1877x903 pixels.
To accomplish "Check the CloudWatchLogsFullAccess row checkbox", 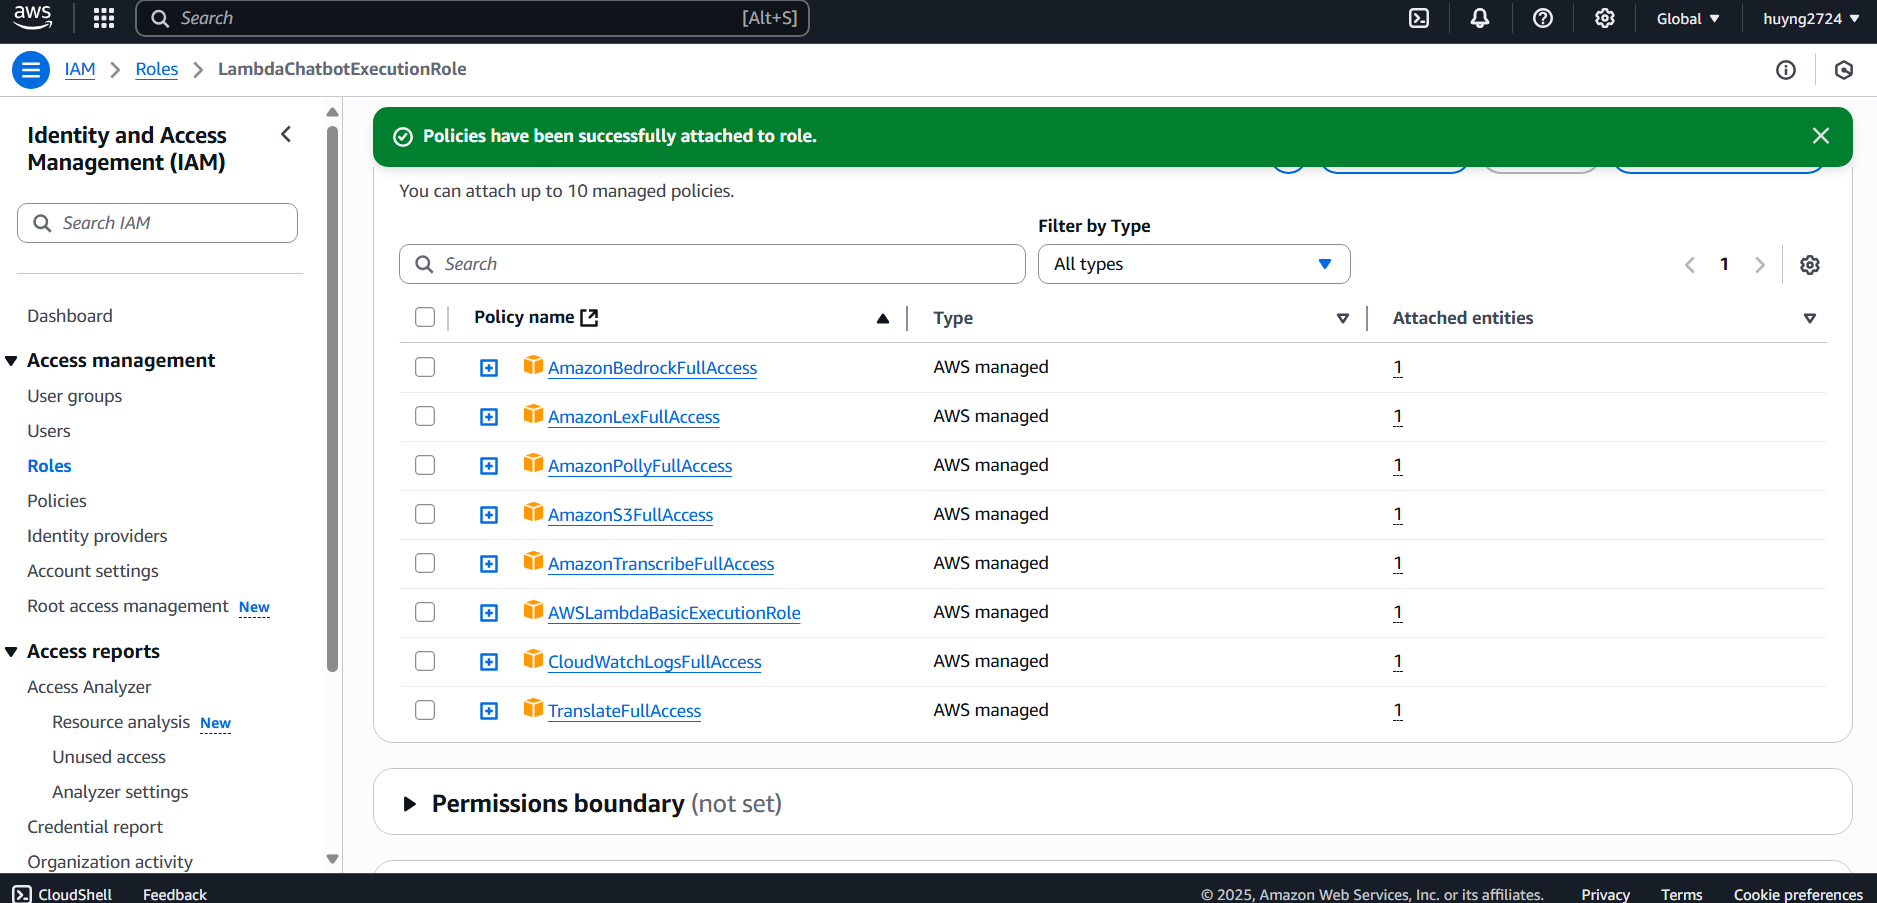I will [x=425, y=661].
